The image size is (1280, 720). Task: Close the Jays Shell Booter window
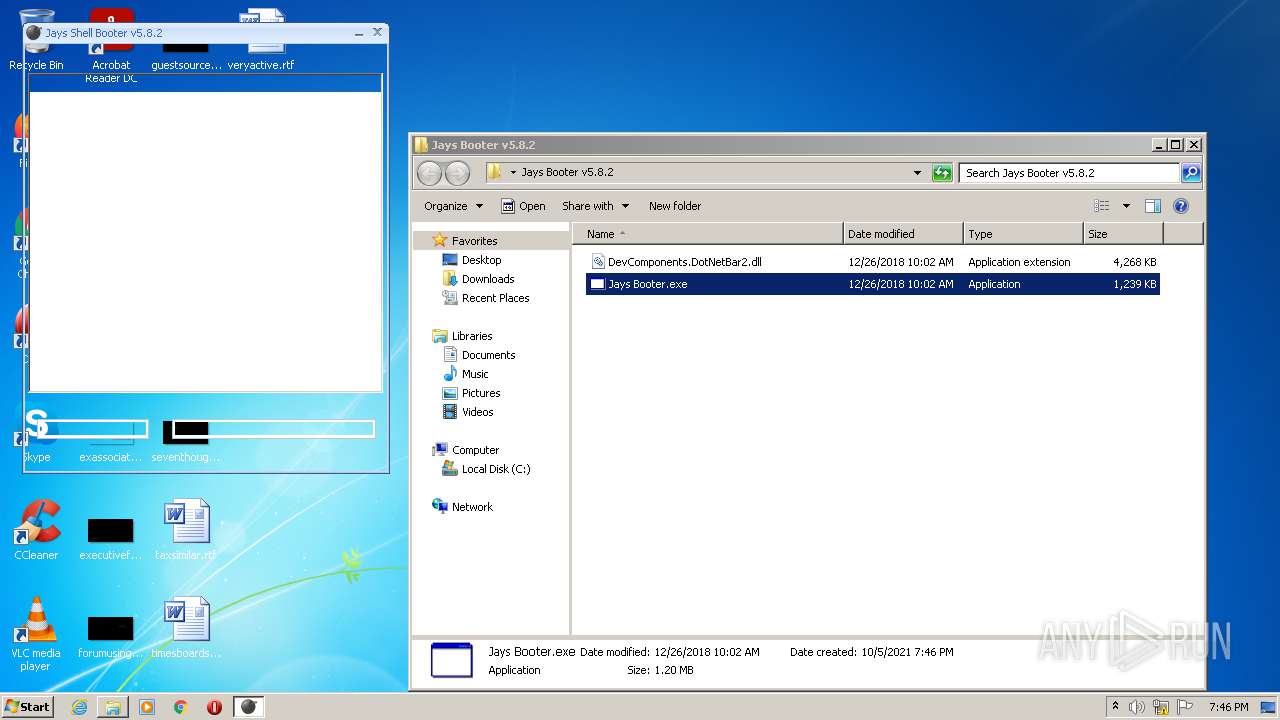pyautogui.click(x=377, y=33)
